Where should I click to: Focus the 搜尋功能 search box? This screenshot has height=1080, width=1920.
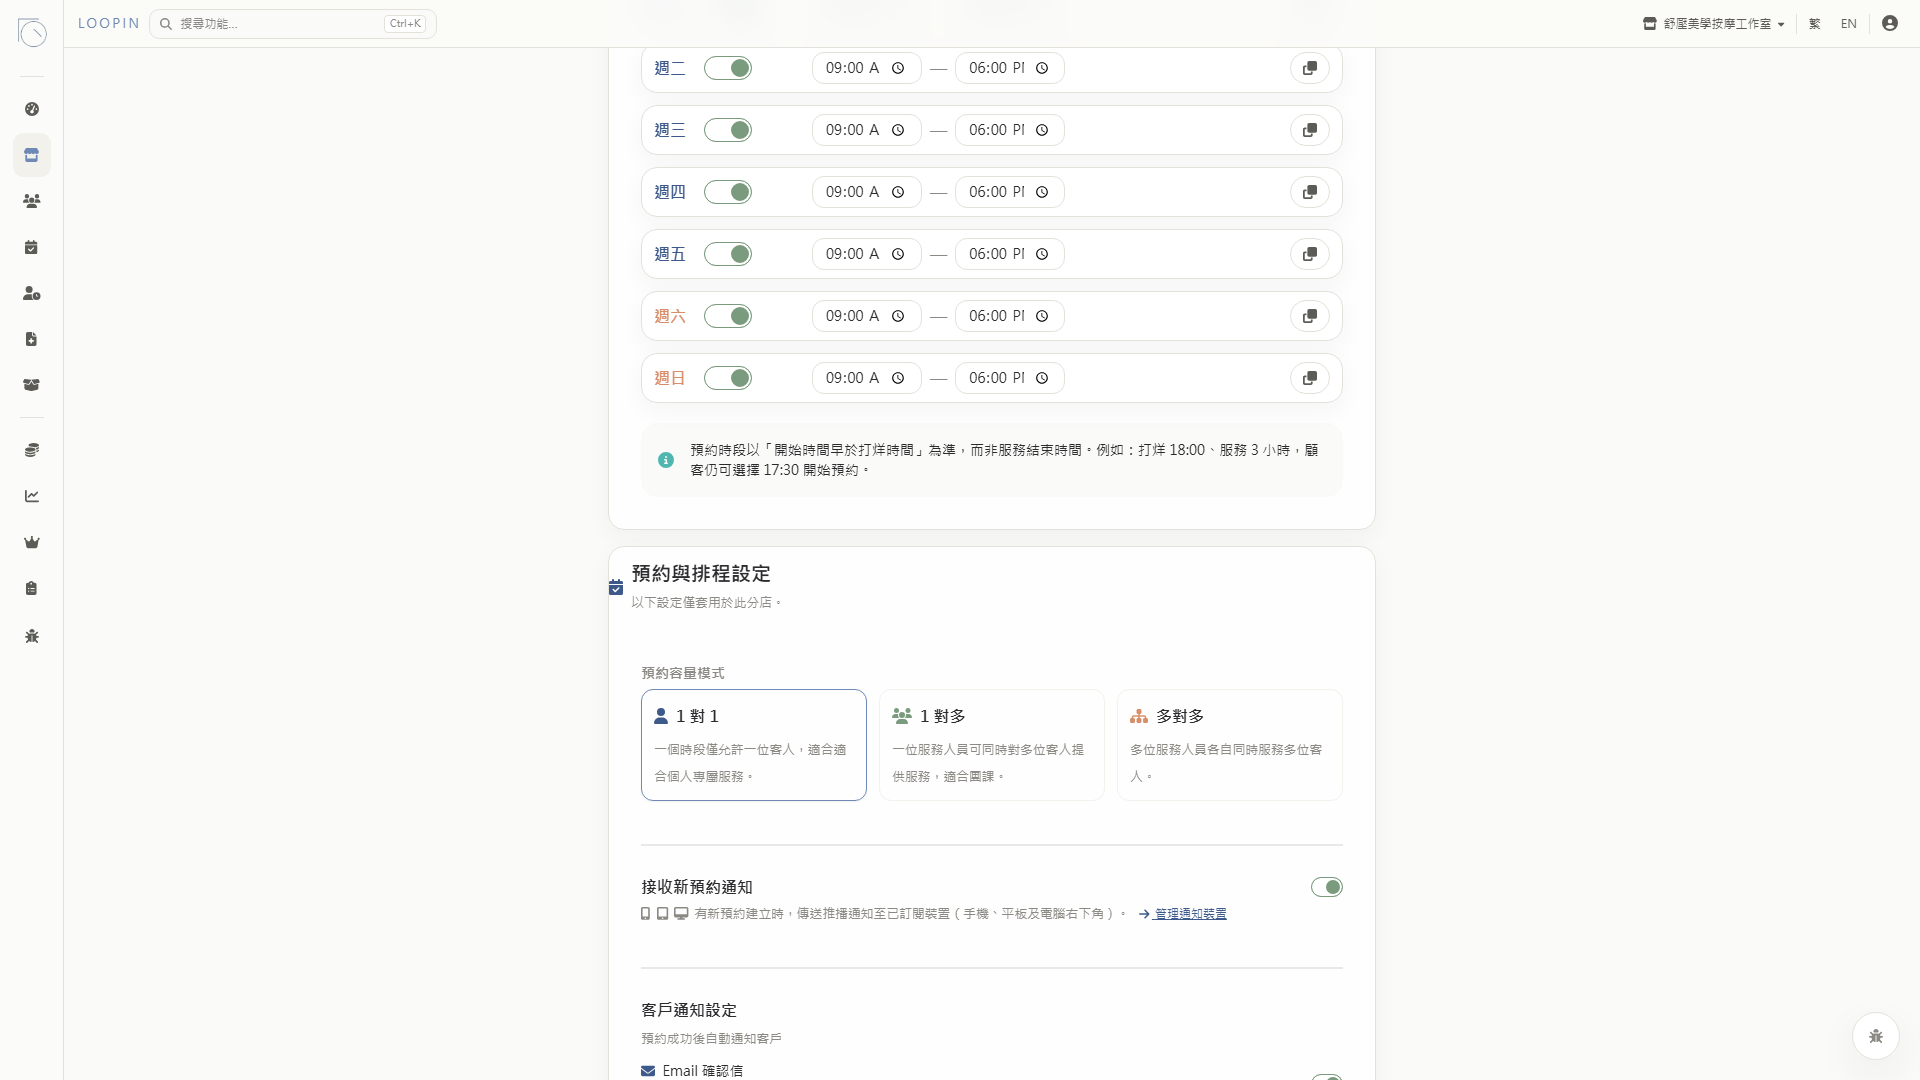[x=293, y=24]
